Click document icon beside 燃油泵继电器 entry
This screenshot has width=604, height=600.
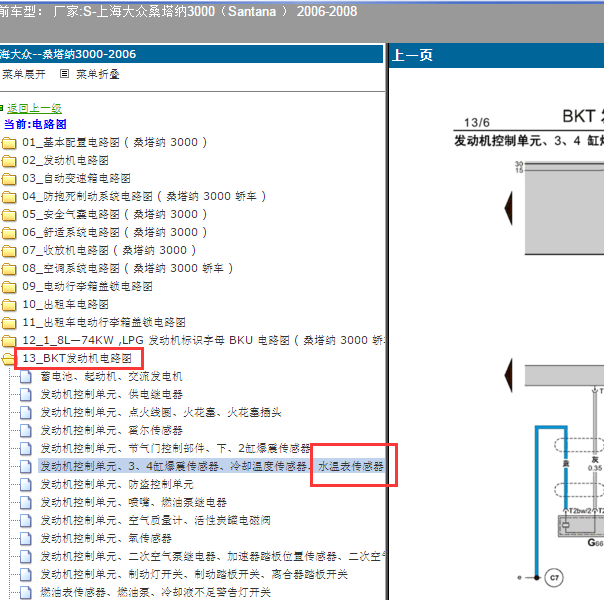coord(26,503)
